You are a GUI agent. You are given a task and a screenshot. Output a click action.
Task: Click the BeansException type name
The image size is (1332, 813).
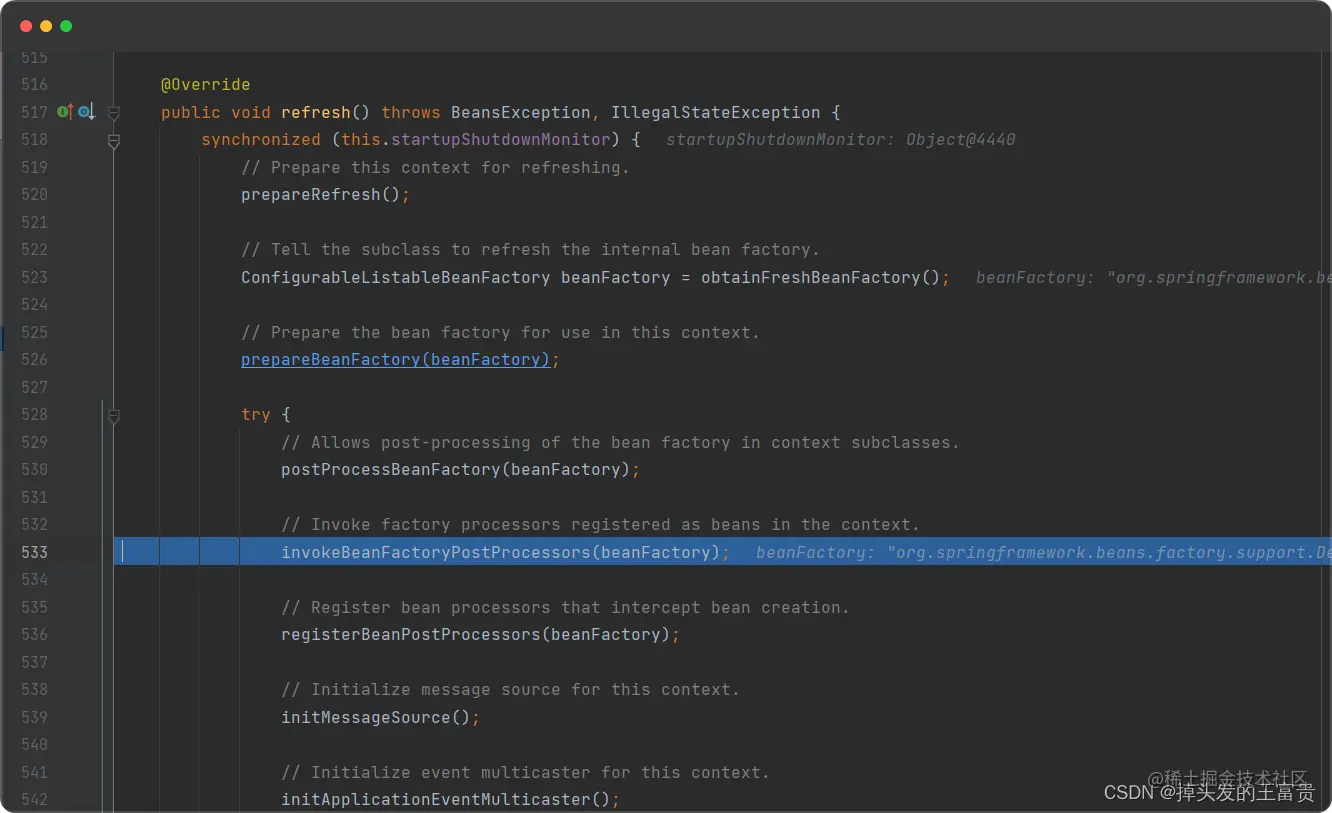click(x=520, y=112)
